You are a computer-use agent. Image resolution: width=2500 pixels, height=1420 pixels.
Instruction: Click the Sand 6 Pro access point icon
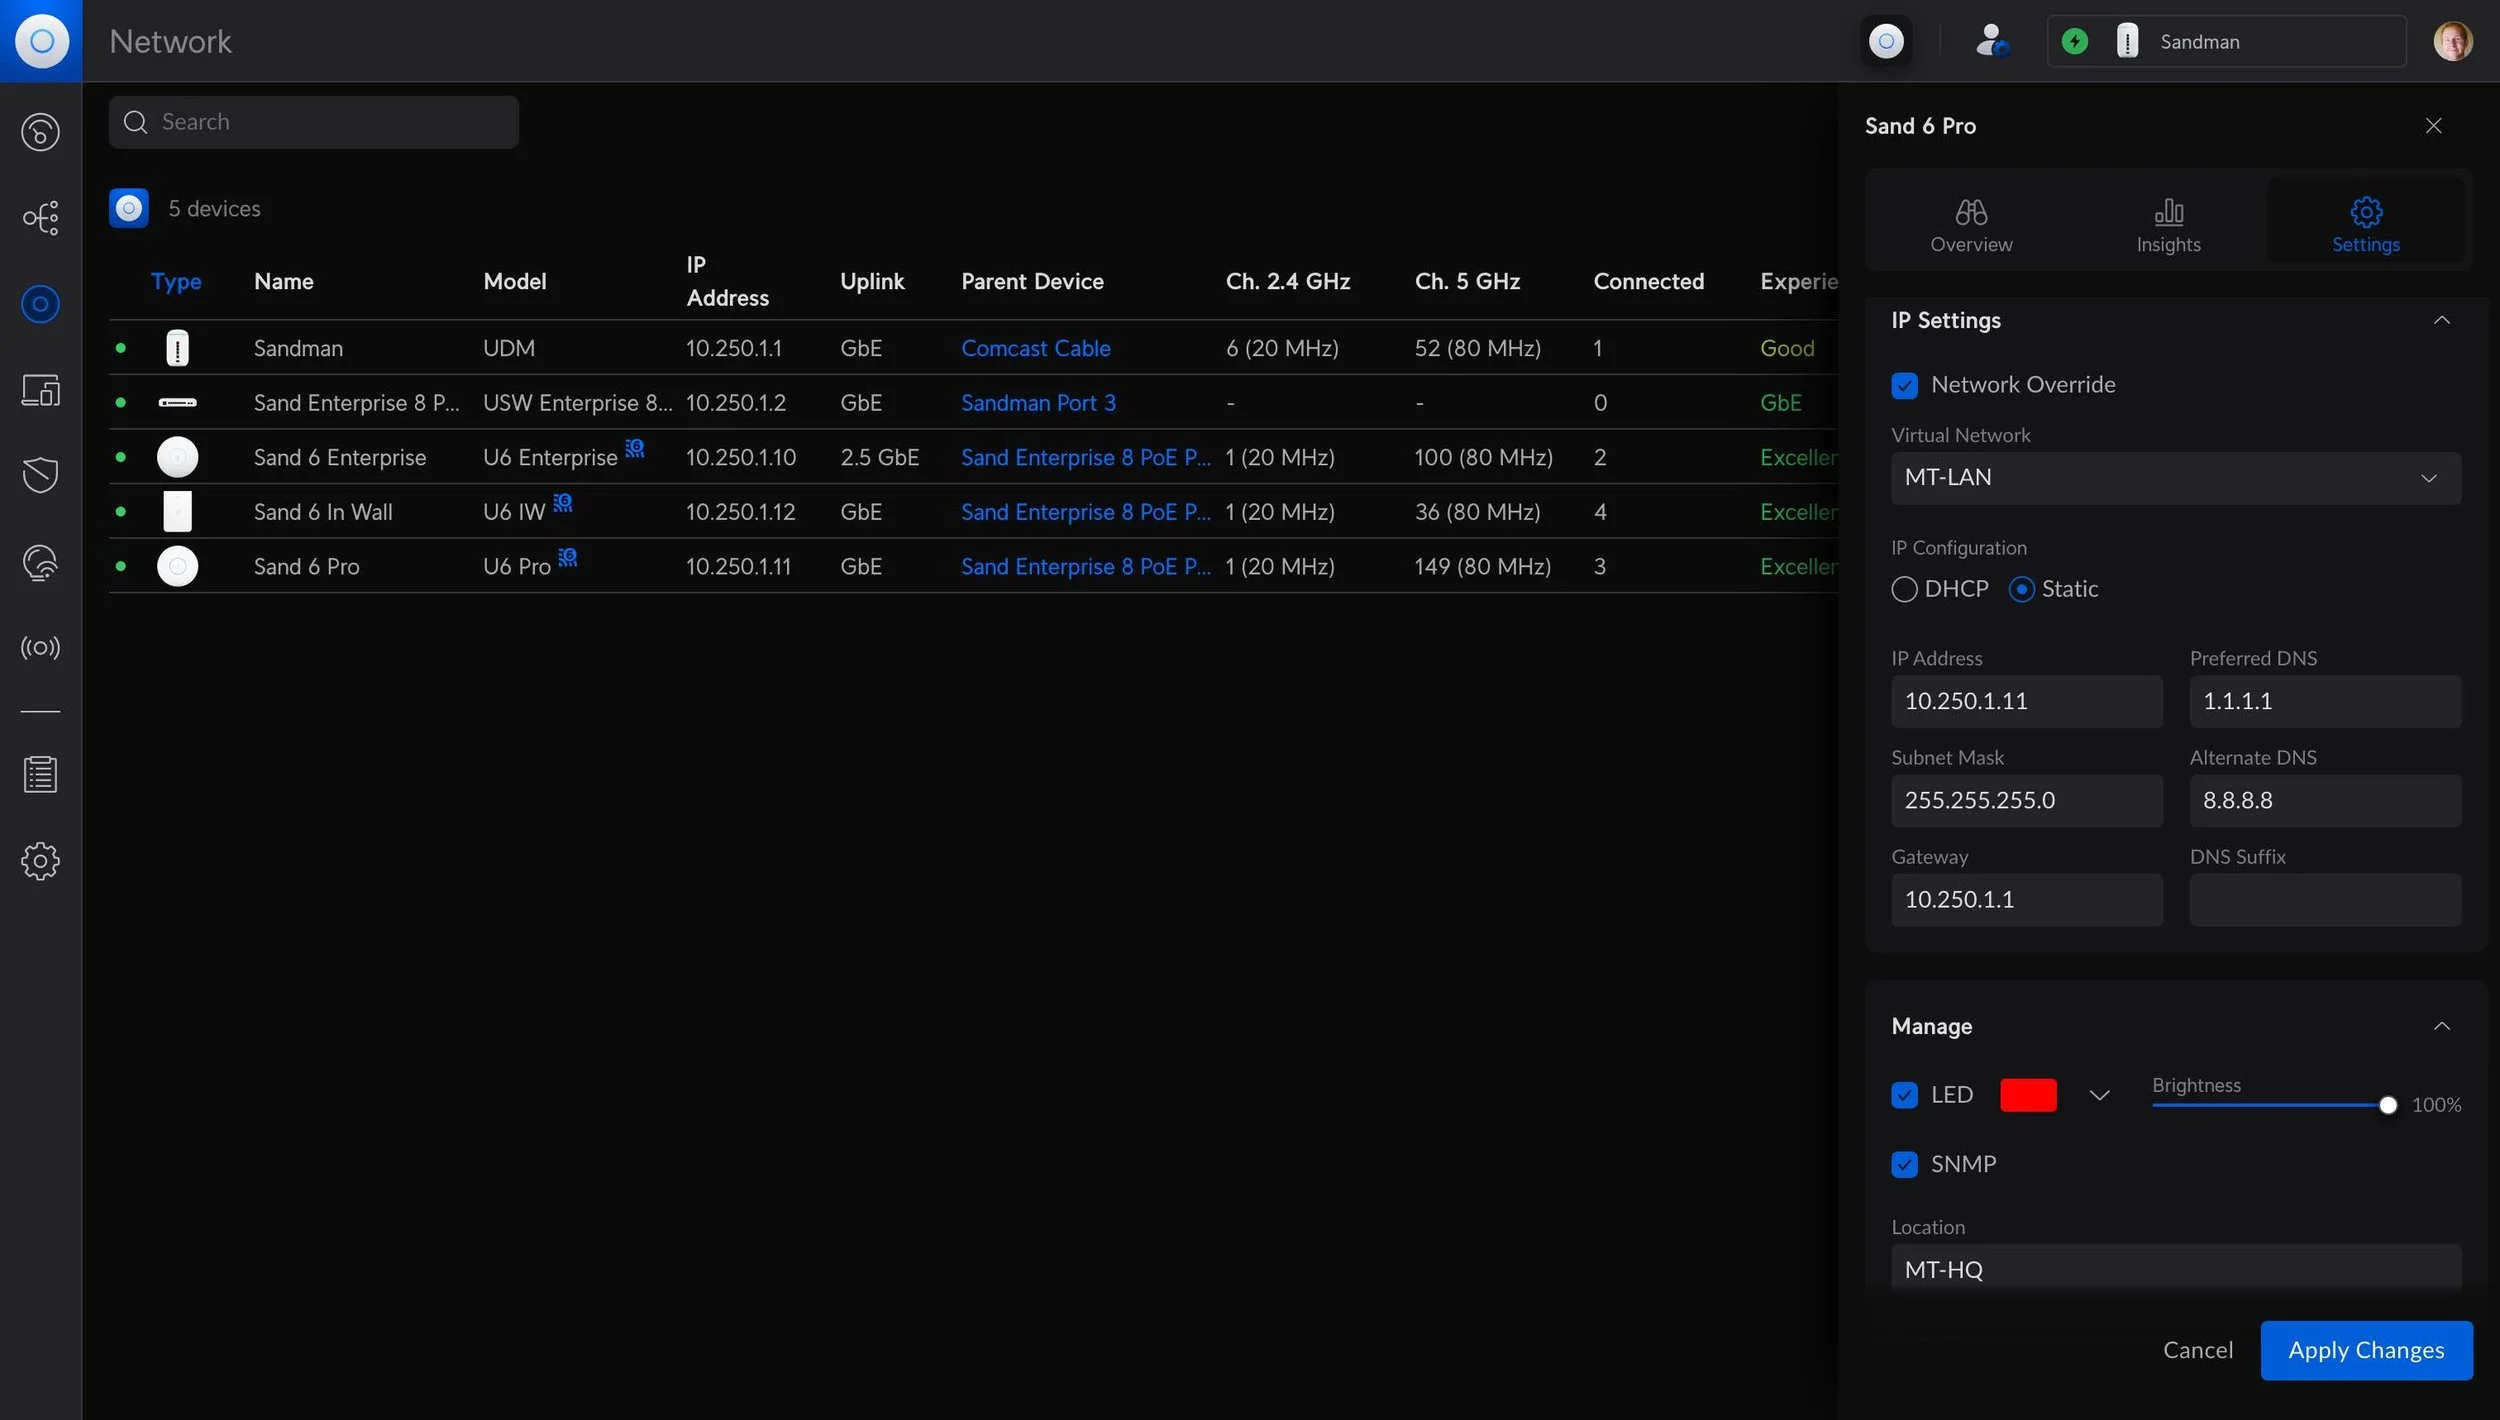point(177,566)
